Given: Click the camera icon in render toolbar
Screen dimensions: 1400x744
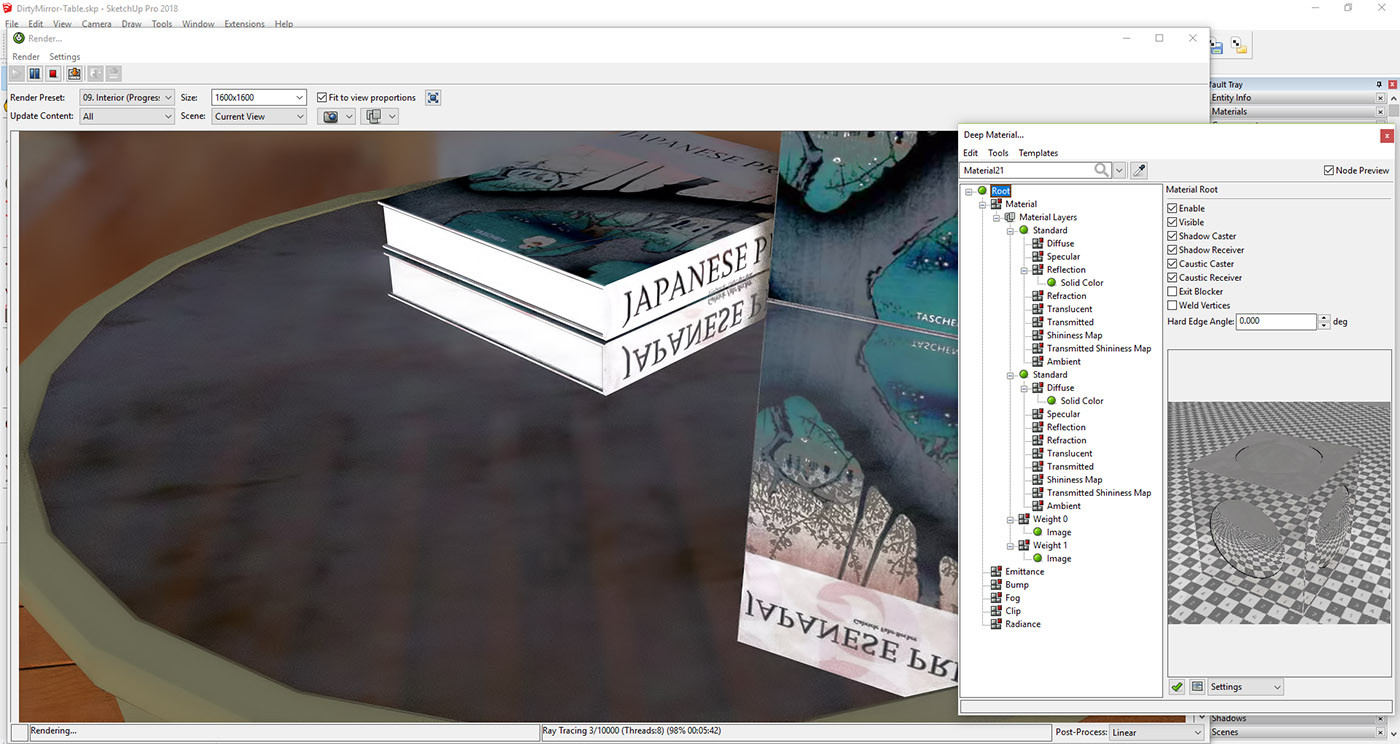Looking at the screenshot, I should pyautogui.click(x=331, y=116).
